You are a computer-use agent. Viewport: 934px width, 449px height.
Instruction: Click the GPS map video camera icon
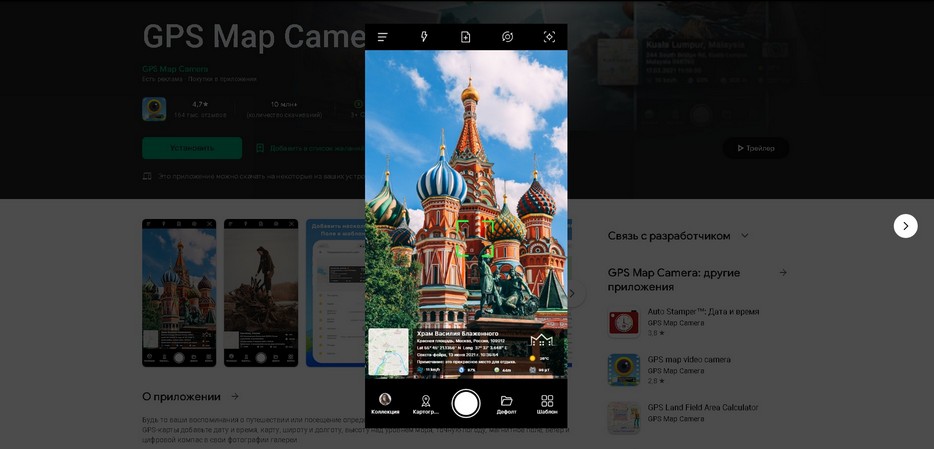(x=624, y=370)
